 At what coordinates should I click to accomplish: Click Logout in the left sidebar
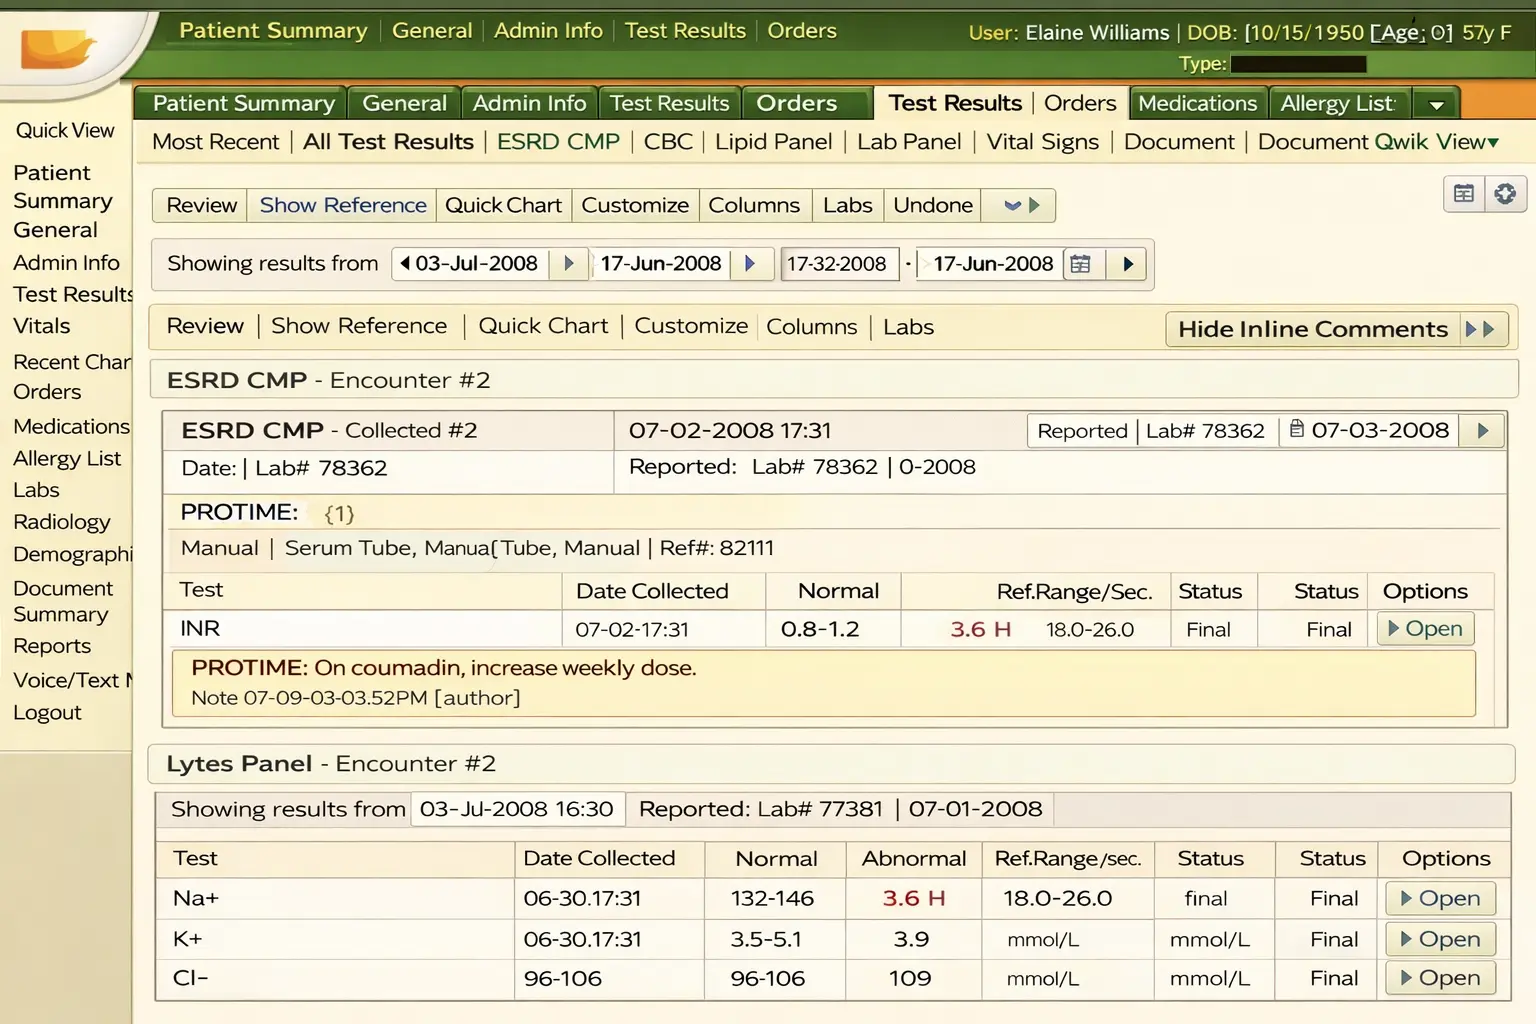pyautogui.click(x=47, y=712)
